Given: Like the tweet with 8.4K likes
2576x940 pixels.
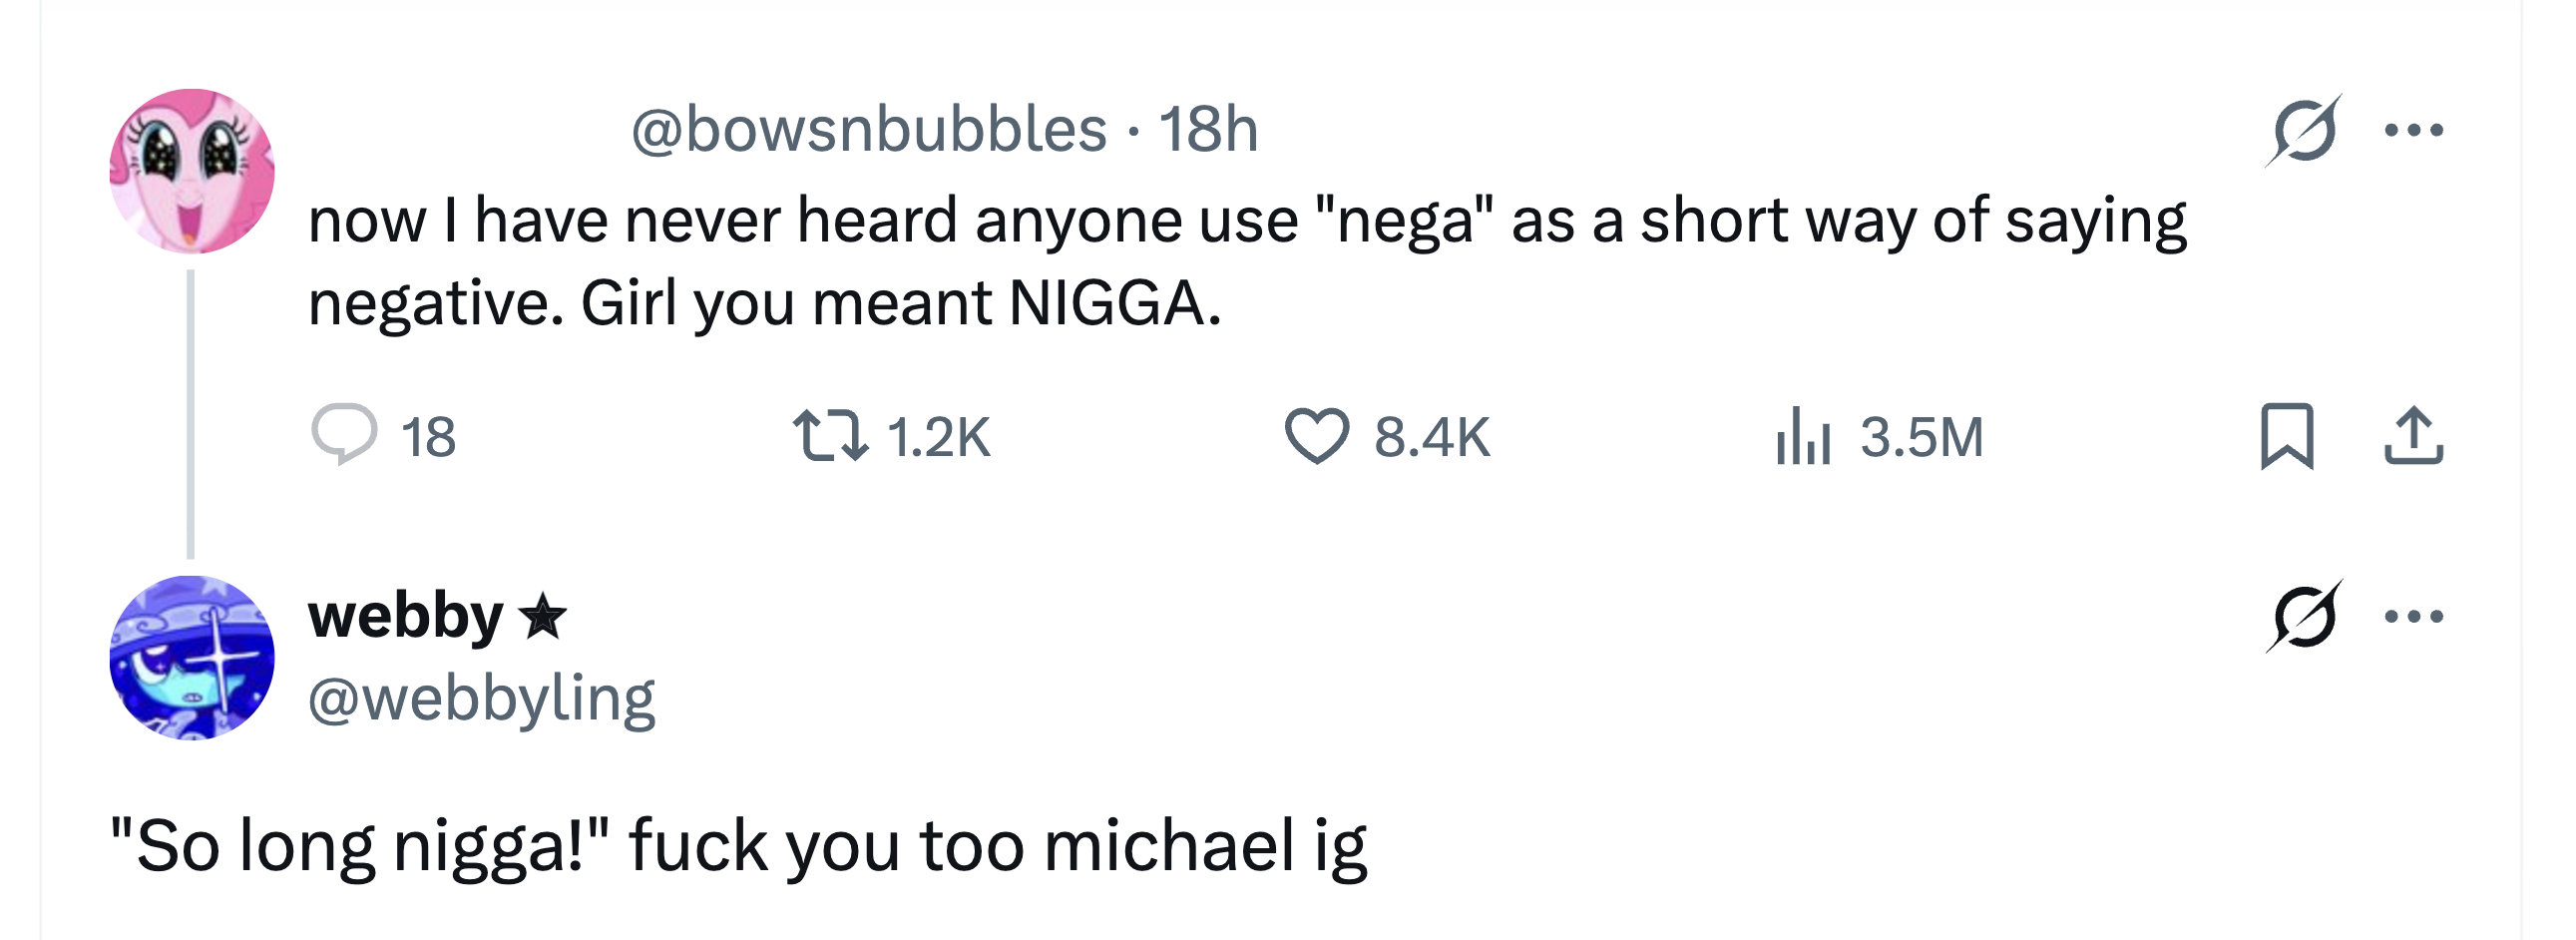Looking at the screenshot, I should click(1316, 436).
